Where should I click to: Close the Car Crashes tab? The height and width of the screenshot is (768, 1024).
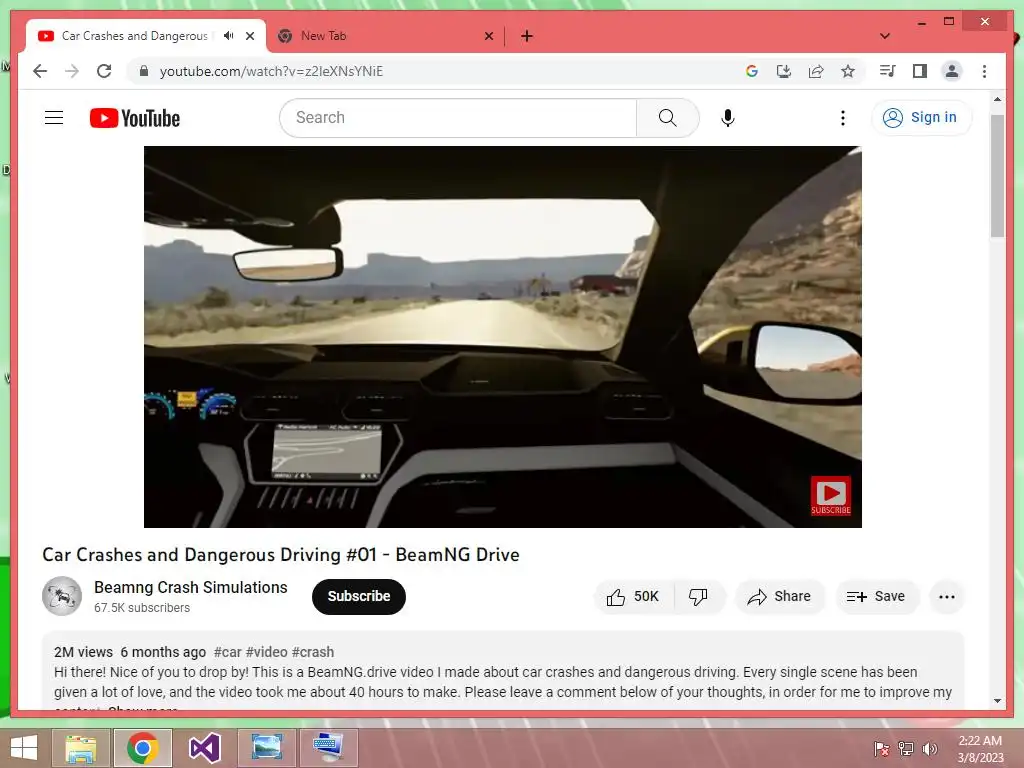click(250, 36)
